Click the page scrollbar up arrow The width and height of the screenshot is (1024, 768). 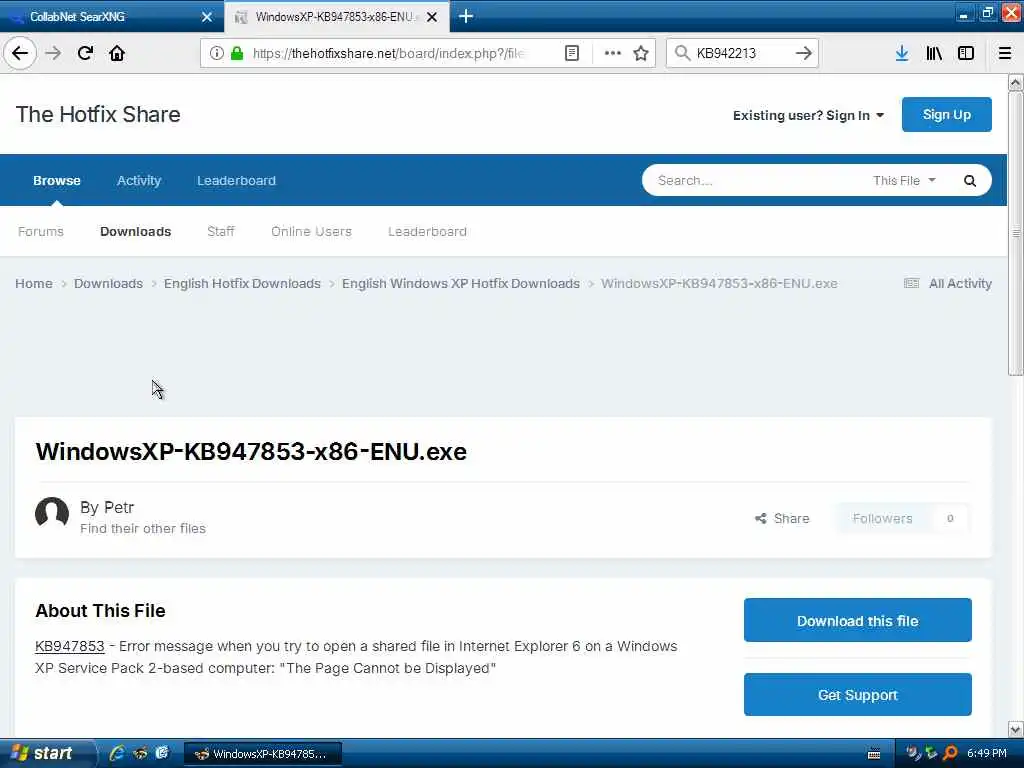(1015, 82)
